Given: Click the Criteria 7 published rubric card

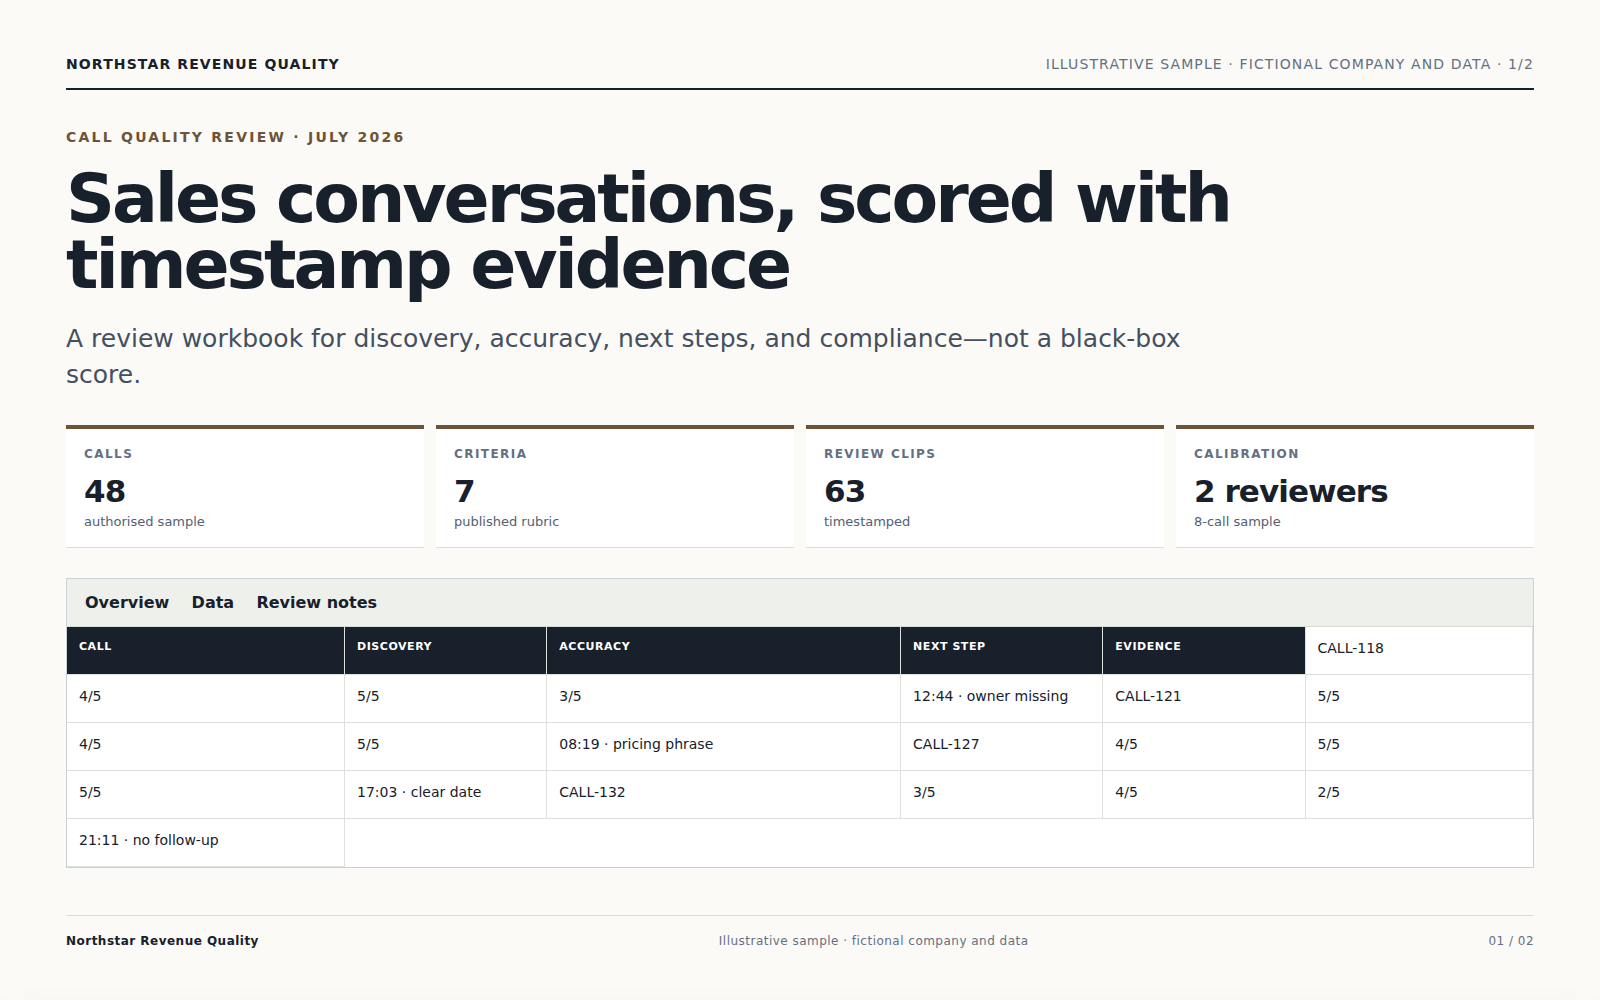Looking at the screenshot, I should tap(615, 487).
